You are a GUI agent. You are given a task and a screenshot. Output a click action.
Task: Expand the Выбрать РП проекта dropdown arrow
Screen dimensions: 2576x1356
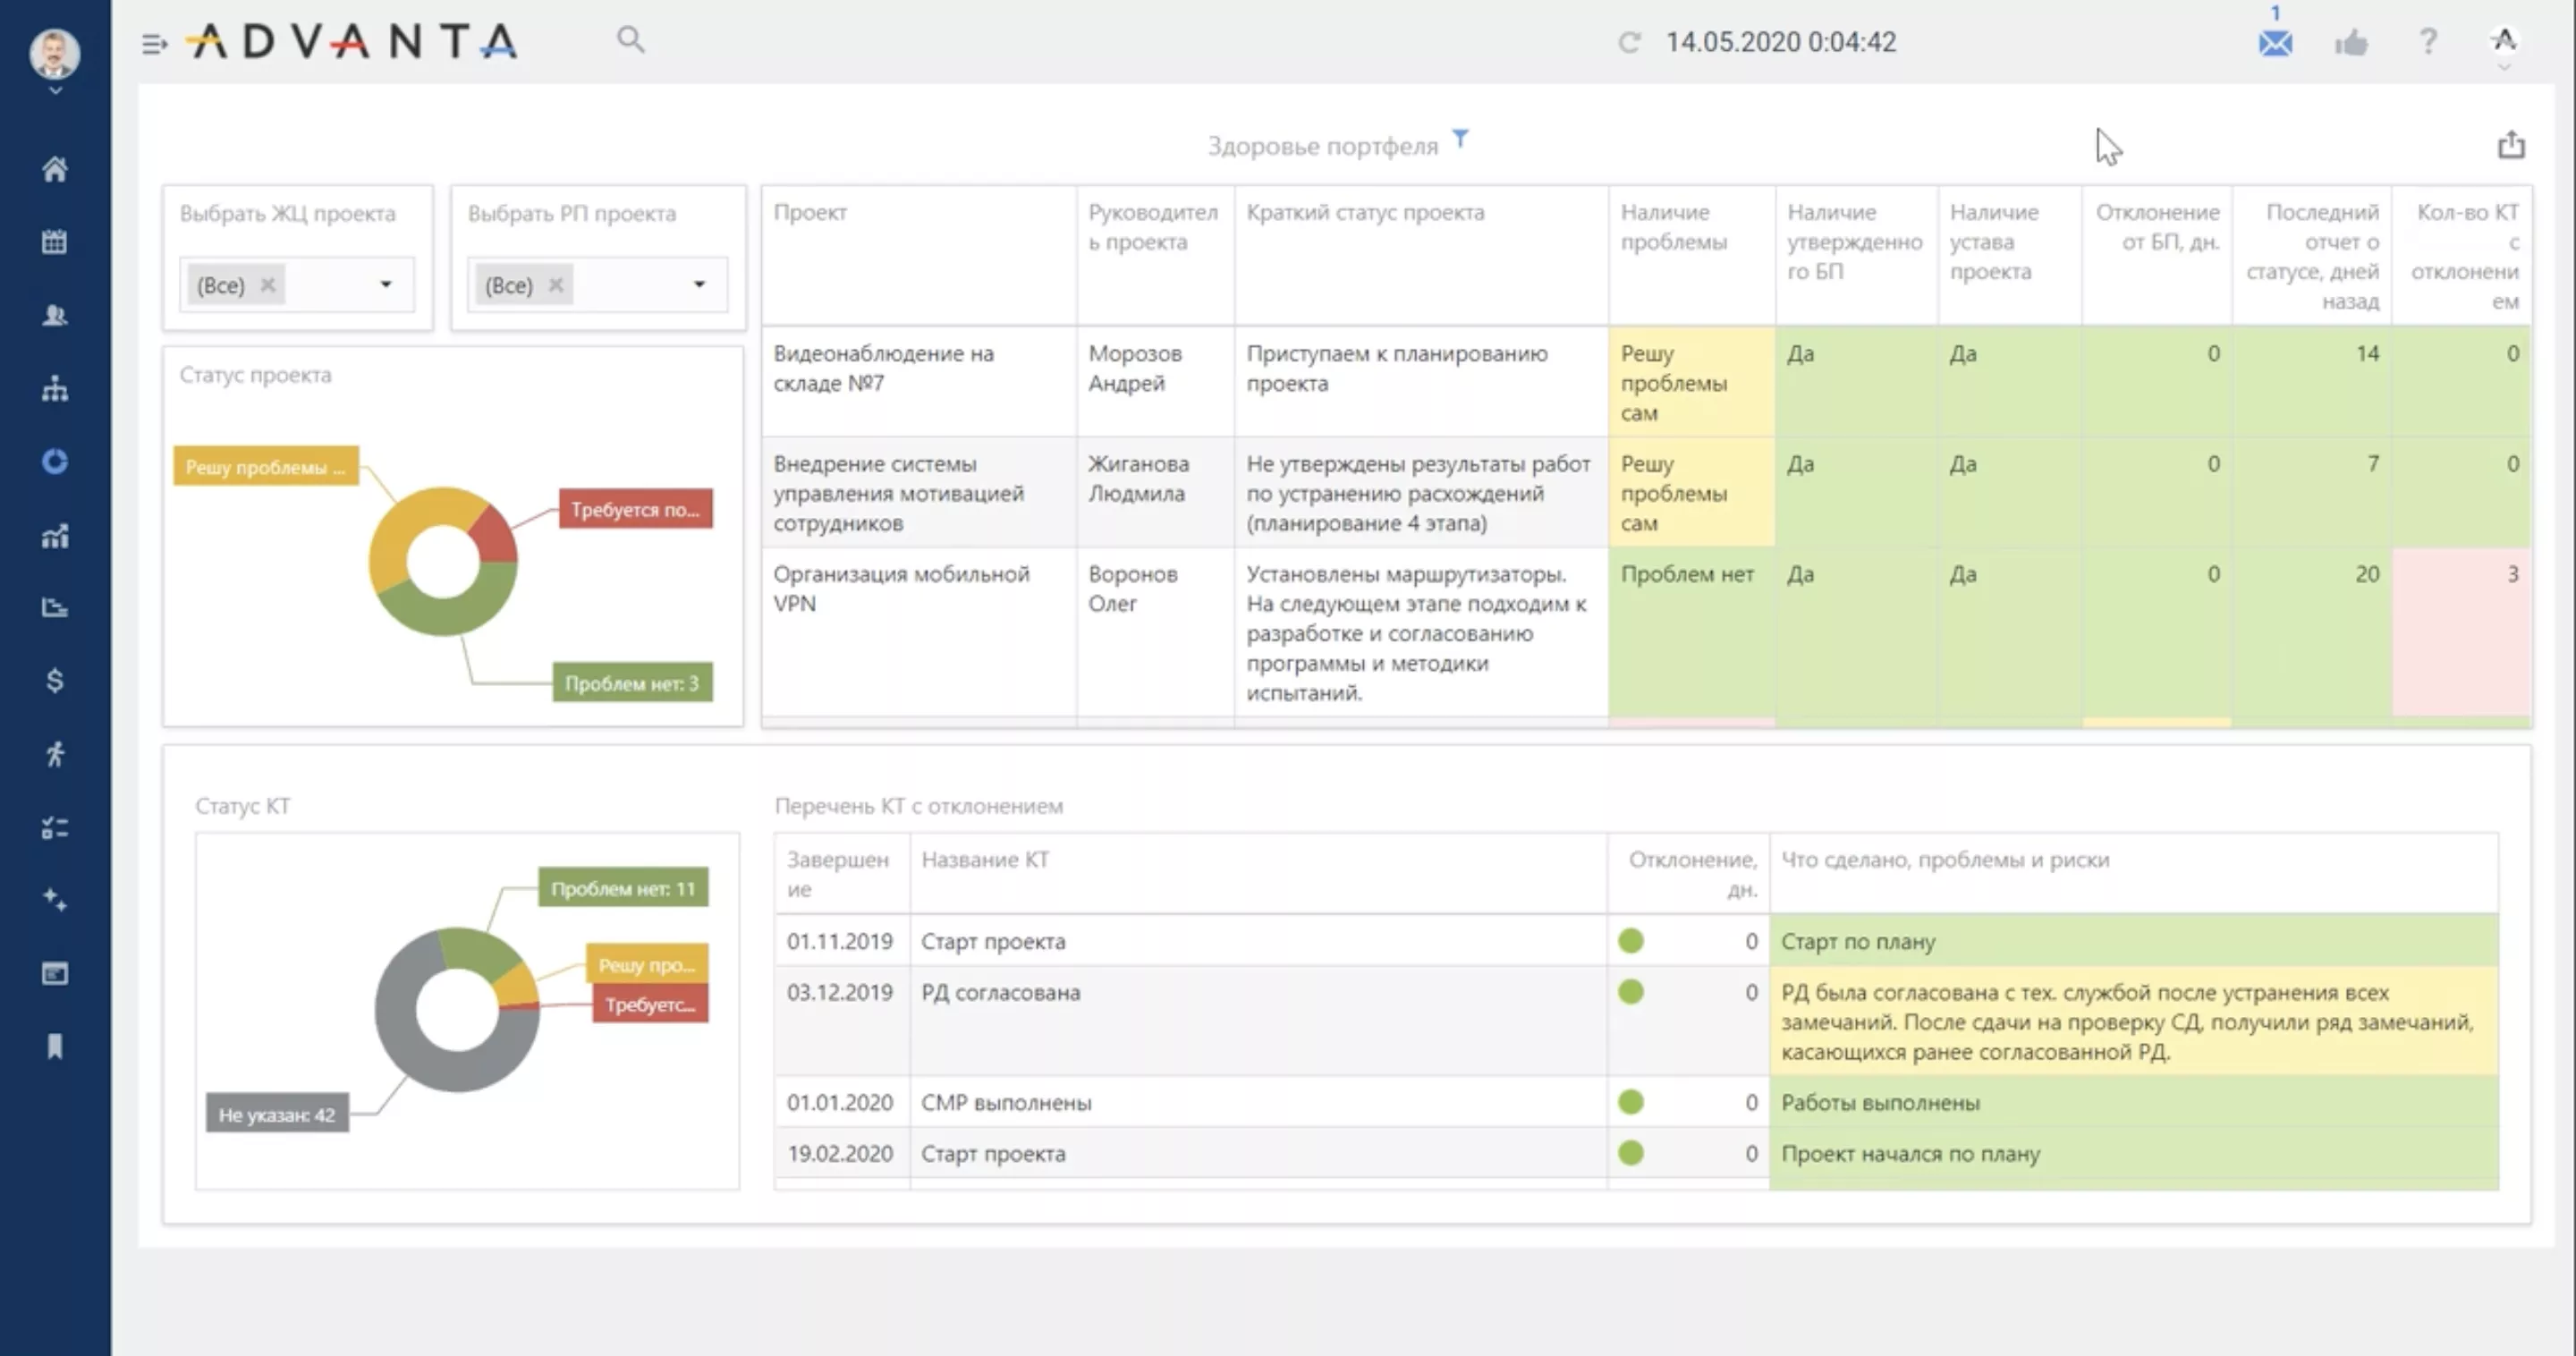[x=699, y=285]
